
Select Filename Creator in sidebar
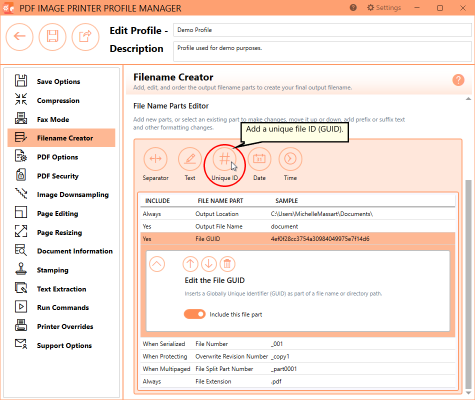point(61,138)
